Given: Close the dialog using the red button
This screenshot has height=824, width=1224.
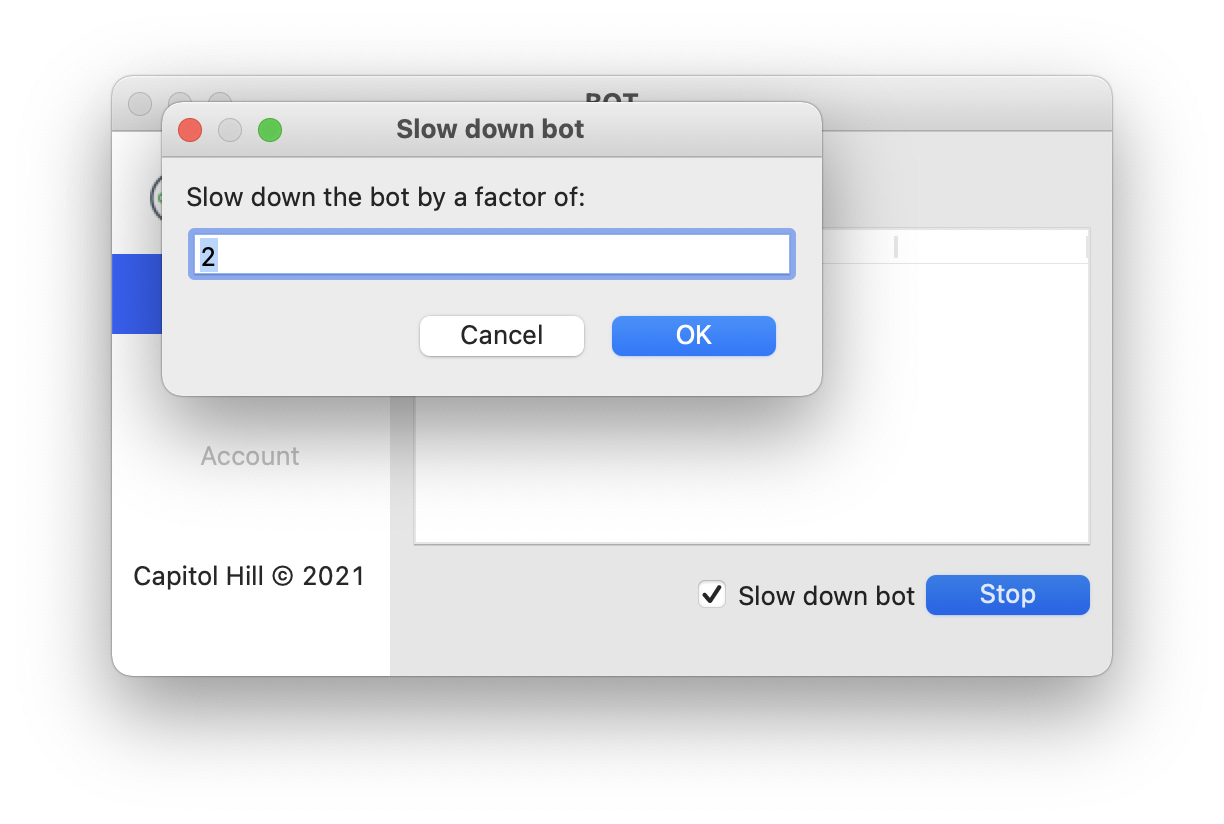Looking at the screenshot, I should coord(190,130).
